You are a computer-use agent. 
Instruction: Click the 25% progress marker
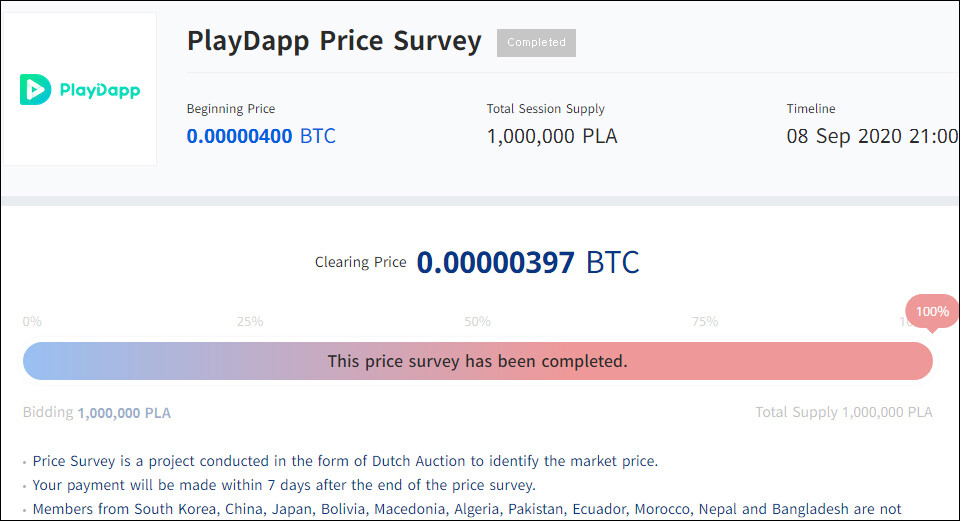[250, 322]
